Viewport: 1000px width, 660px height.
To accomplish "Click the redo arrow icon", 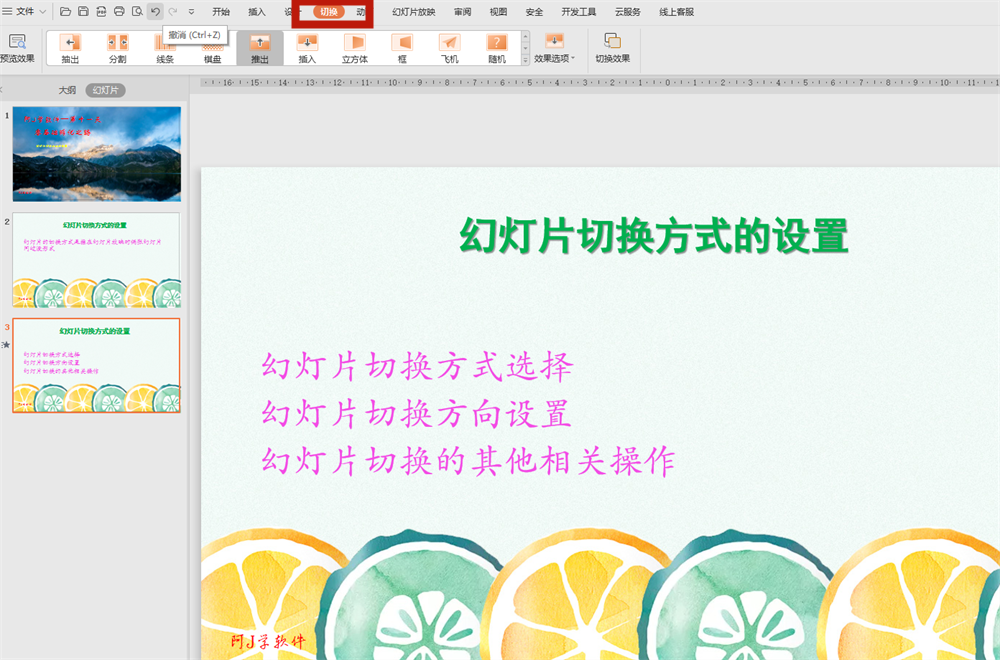I will pos(173,11).
